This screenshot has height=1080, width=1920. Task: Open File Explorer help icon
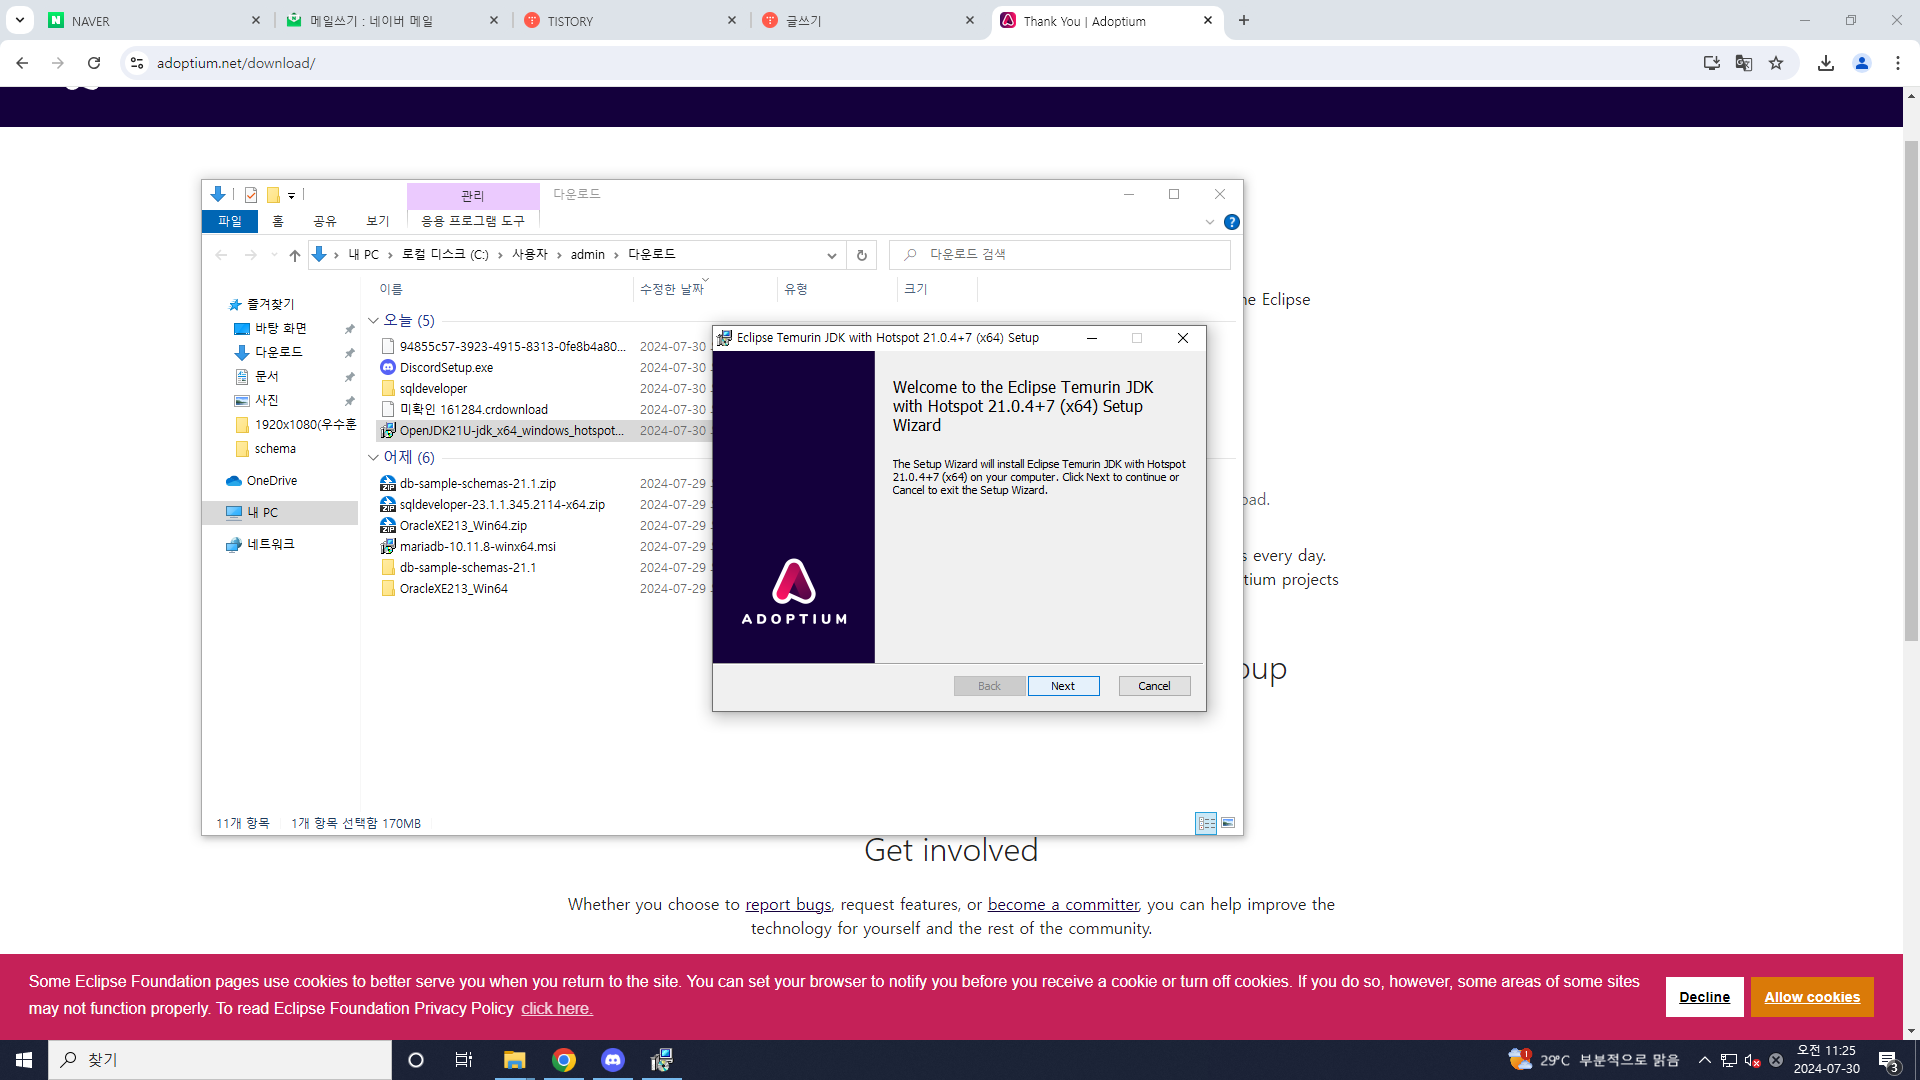pos(1232,222)
